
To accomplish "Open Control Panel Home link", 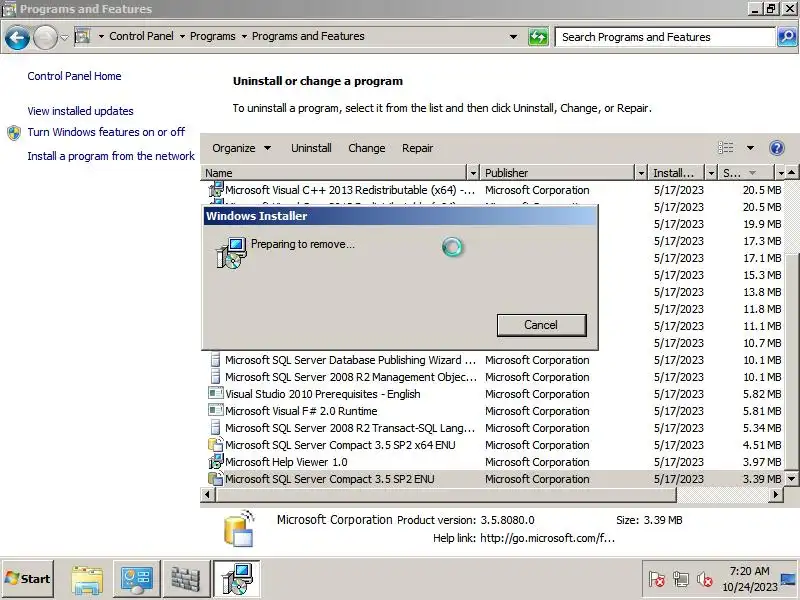I will 74,76.
